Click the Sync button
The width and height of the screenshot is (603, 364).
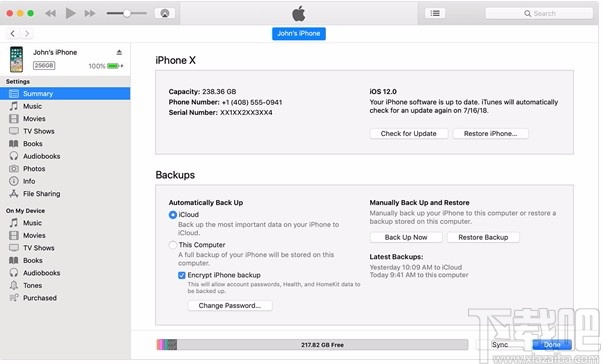coord(500,345)
